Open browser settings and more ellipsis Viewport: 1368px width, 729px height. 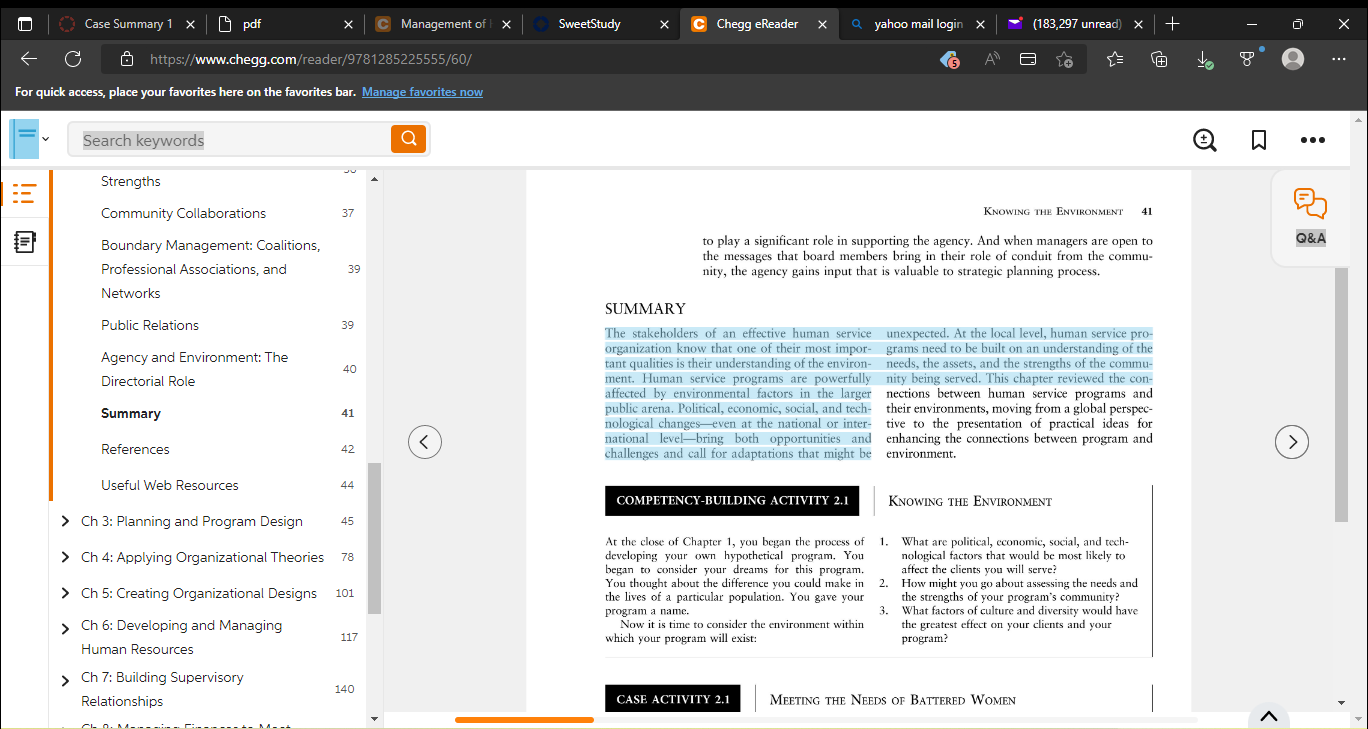click(1339, 59)
